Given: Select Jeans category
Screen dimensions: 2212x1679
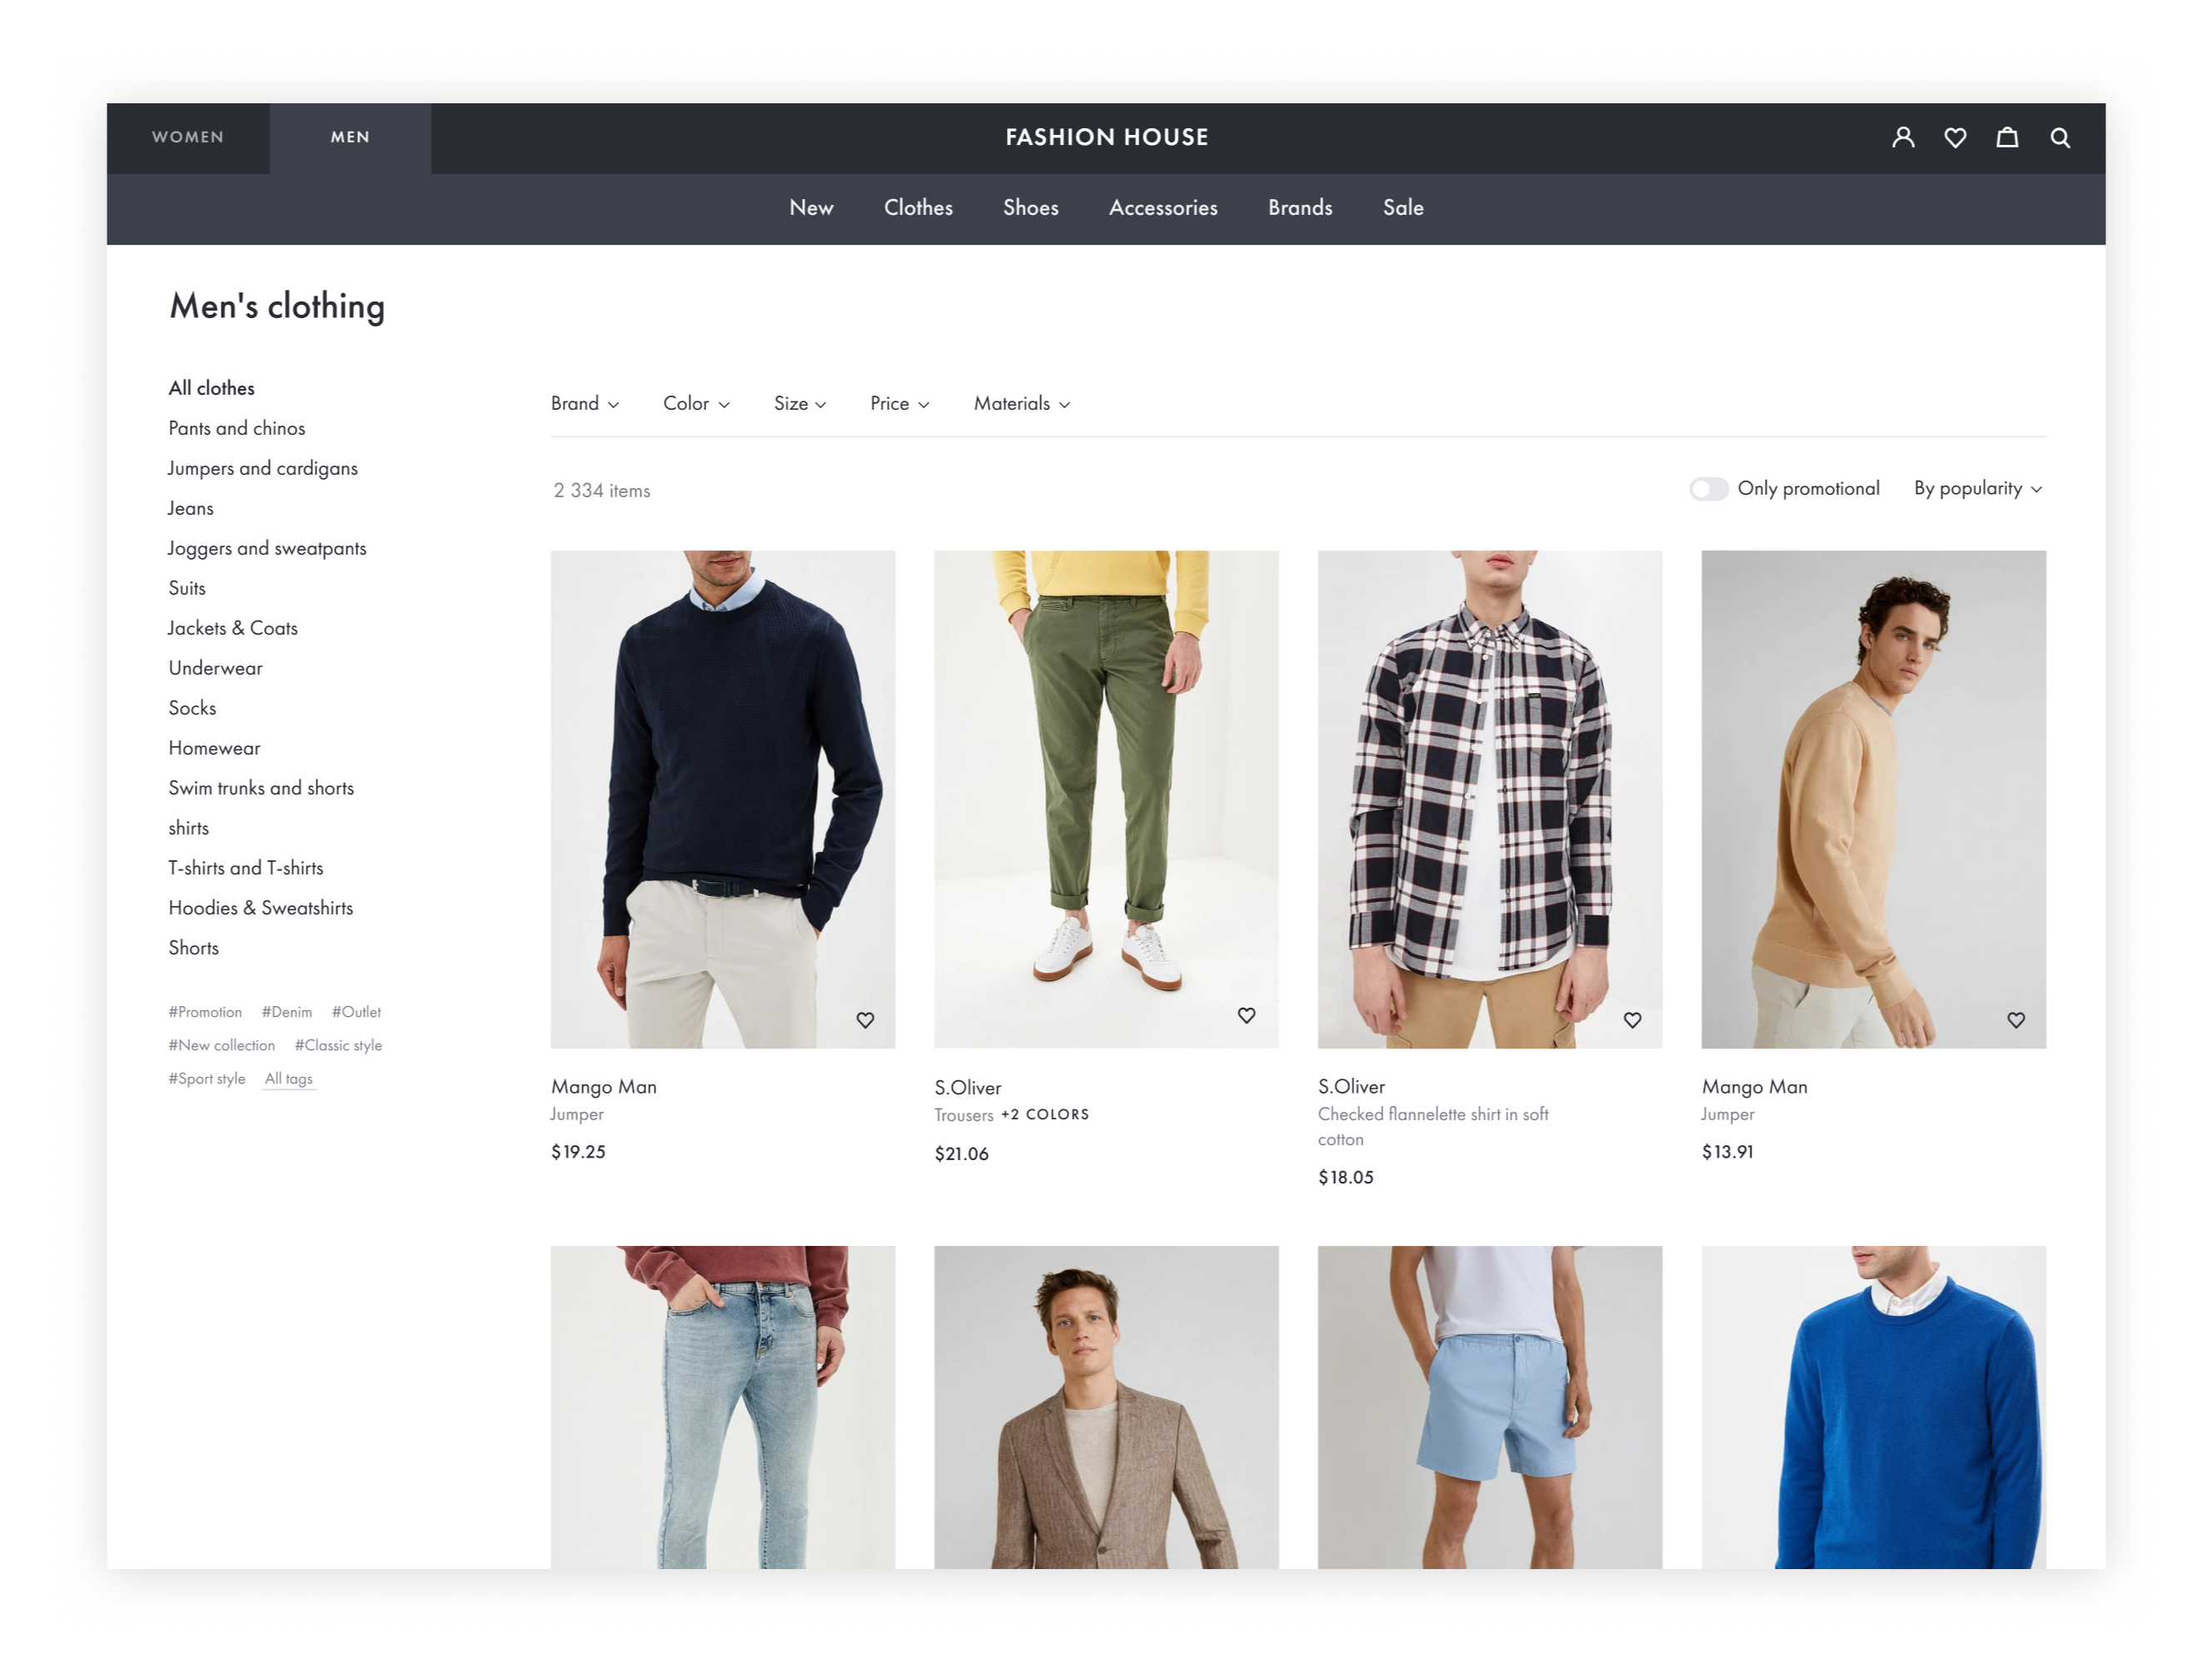Looking at the screenshot, I should coord(190,508).
